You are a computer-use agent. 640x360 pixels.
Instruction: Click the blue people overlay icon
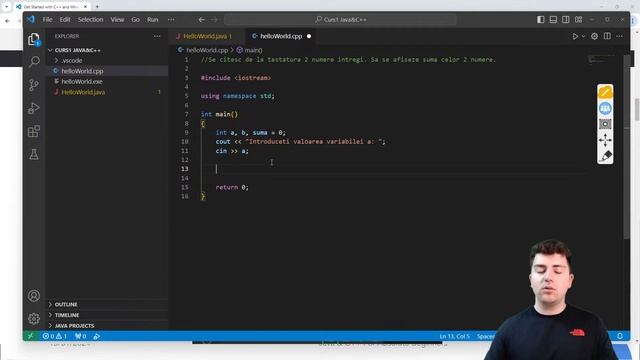605,108
